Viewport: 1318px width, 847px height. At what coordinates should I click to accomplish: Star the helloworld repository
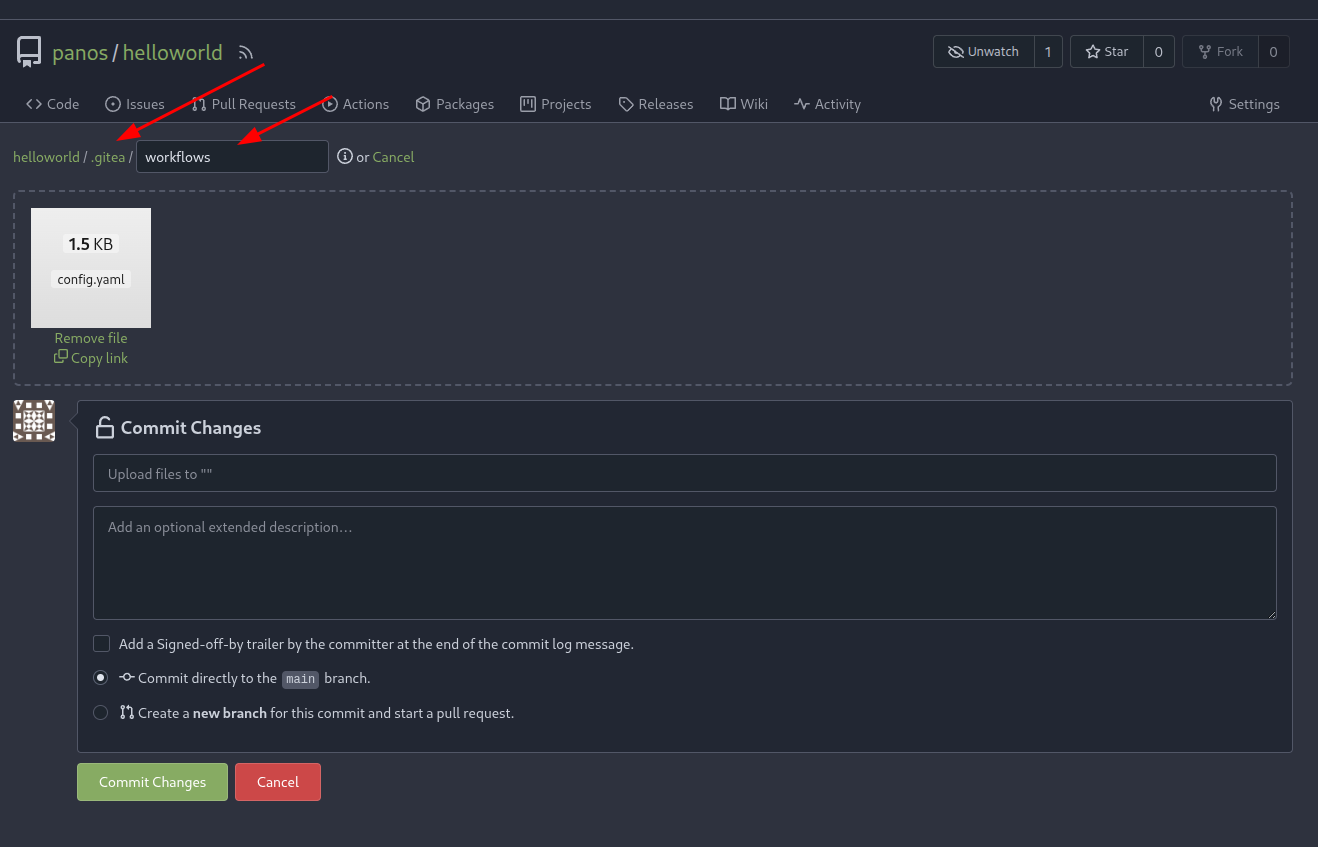1106,51
